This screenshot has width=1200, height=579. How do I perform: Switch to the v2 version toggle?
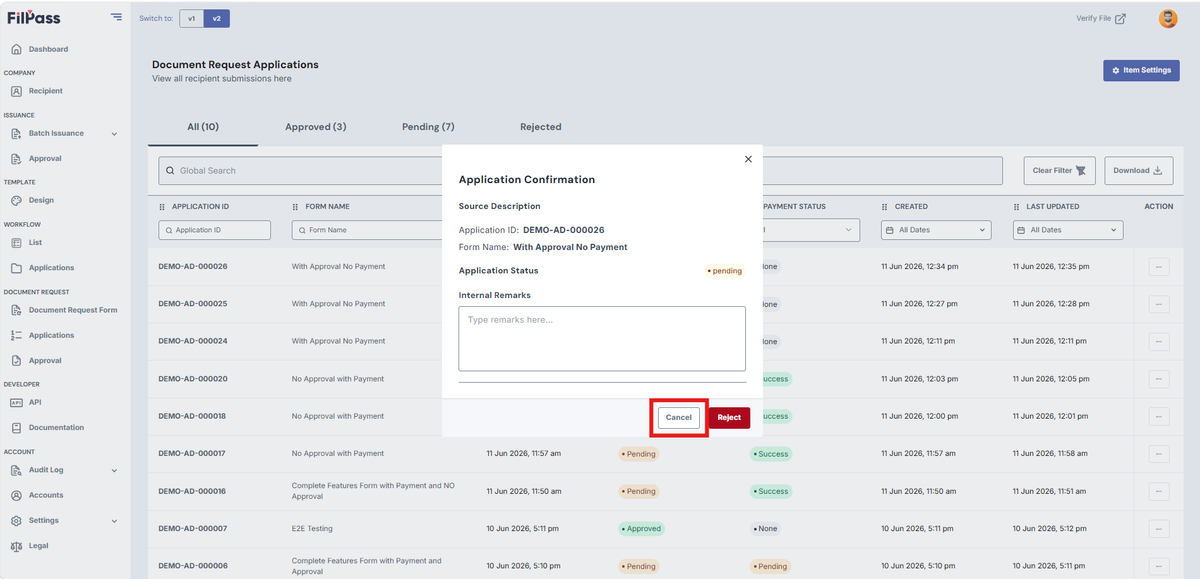[217, 18]
